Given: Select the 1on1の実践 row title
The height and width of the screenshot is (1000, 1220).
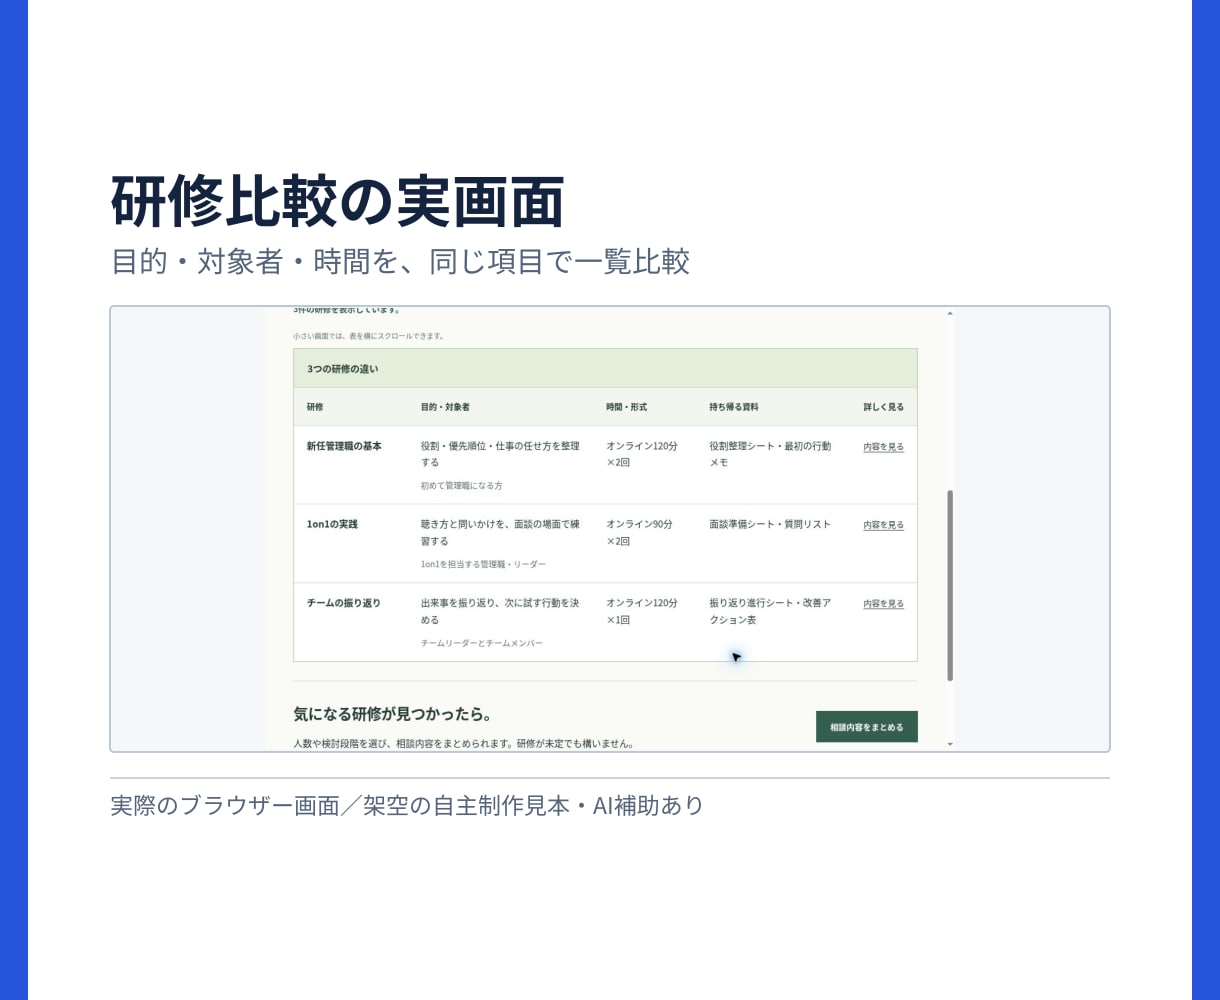Looking at the screenshot, I should 332,524.
